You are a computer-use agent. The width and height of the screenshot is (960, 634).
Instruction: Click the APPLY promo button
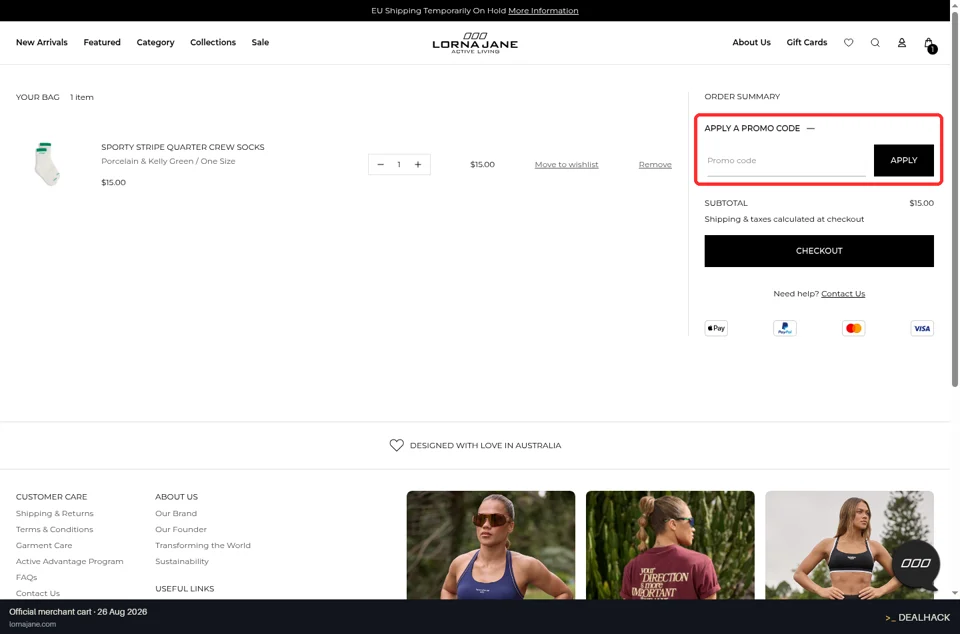[x=904, y=160]
